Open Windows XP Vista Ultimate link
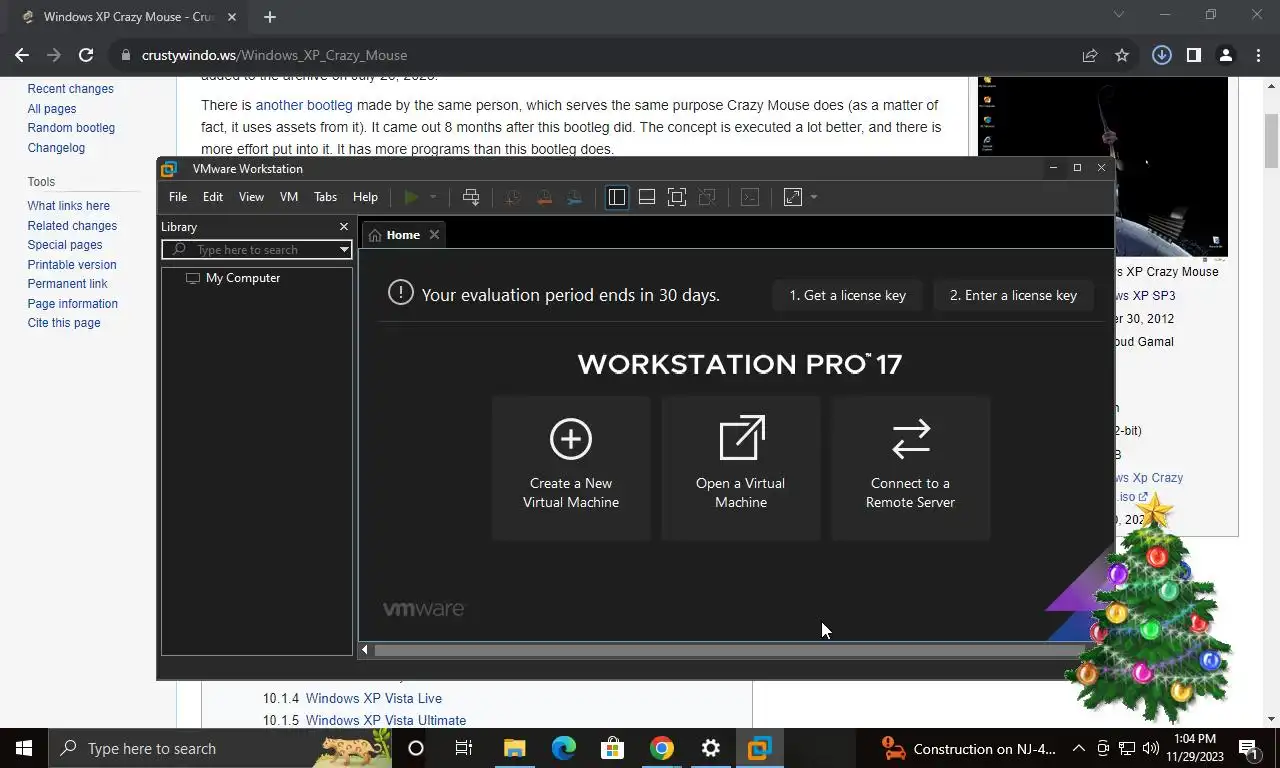The image size is (1280, 768). coord(386,721)
